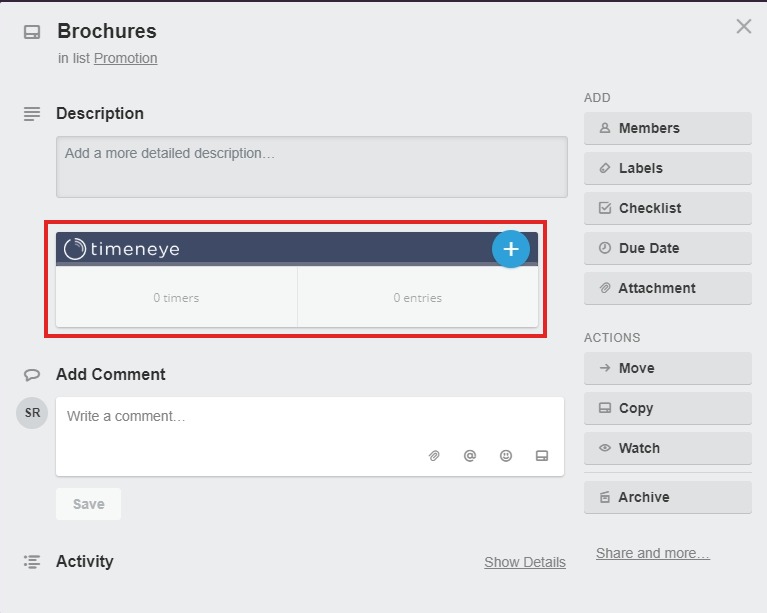Select the 0 entries section
The height and width of the screenshot is (613, 767).
pyautogui.click(x=418, y=297)
